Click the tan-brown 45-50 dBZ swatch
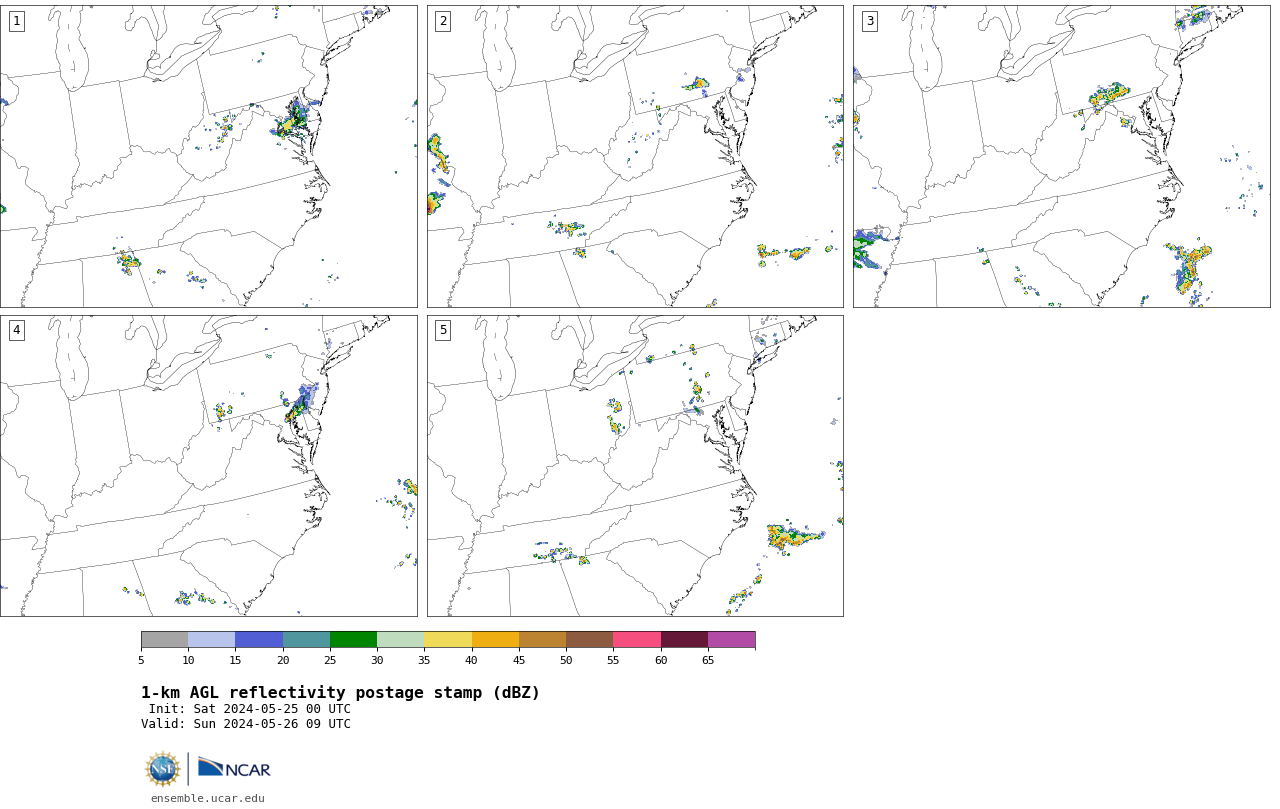This screenshot has width=1280, height=809. [542, 640]
